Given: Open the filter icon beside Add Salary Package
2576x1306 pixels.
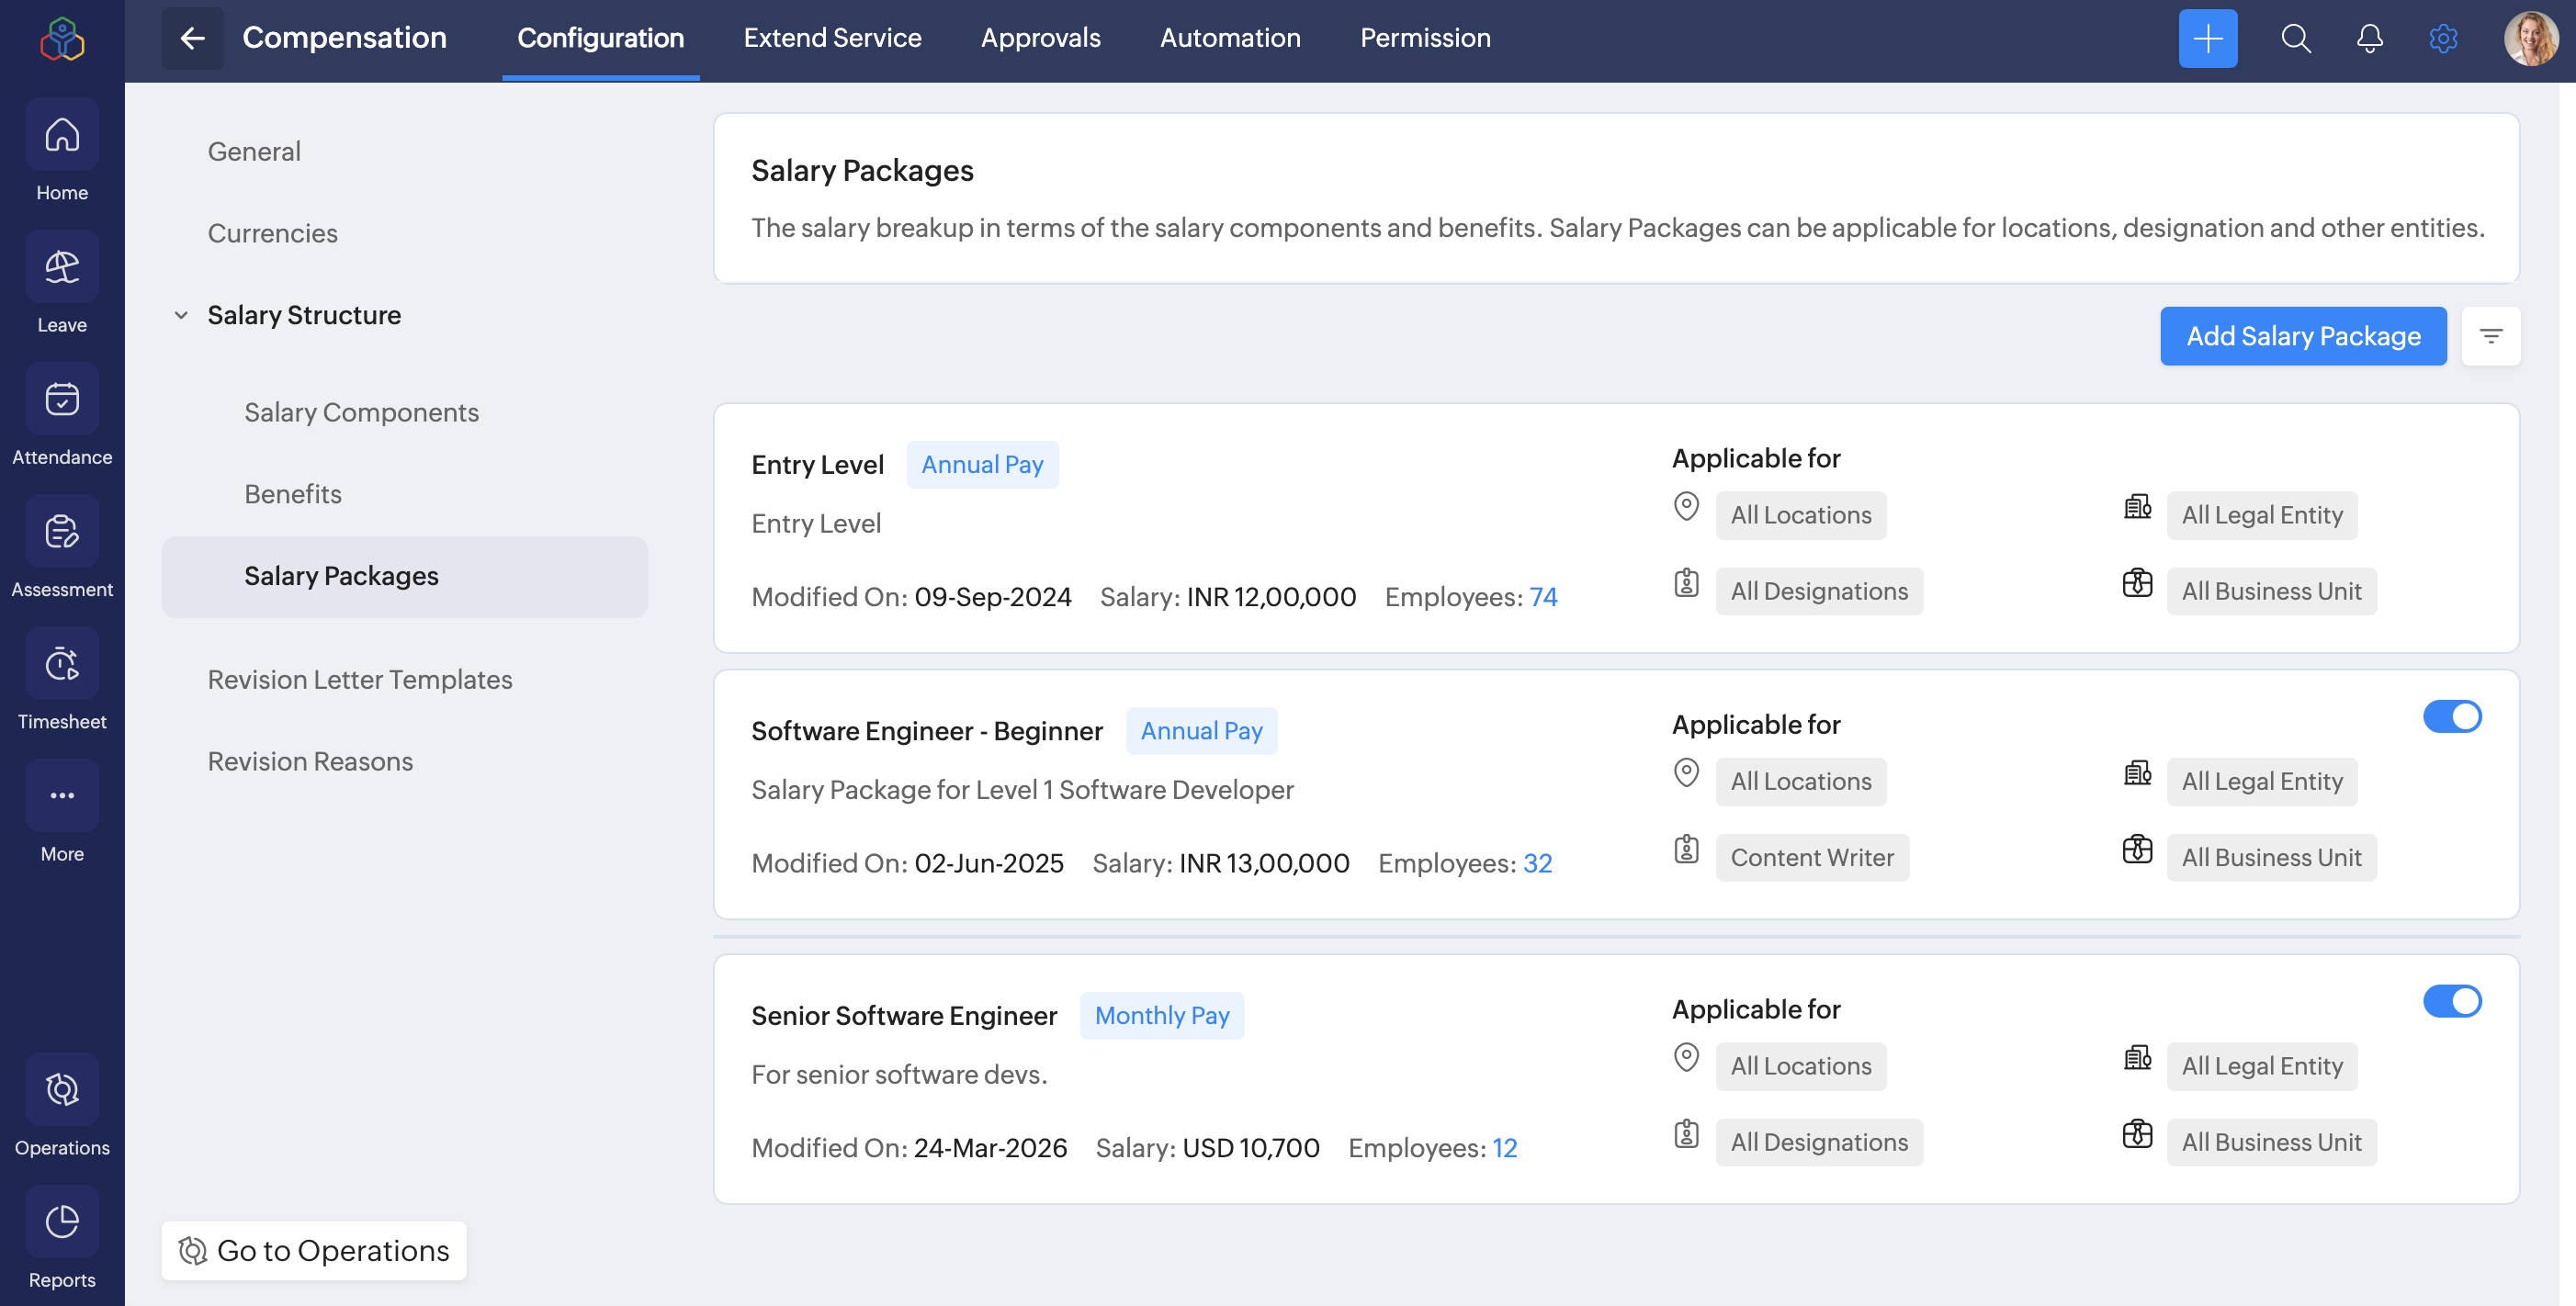Looking at the screenshot, I should click(2490, 336).
